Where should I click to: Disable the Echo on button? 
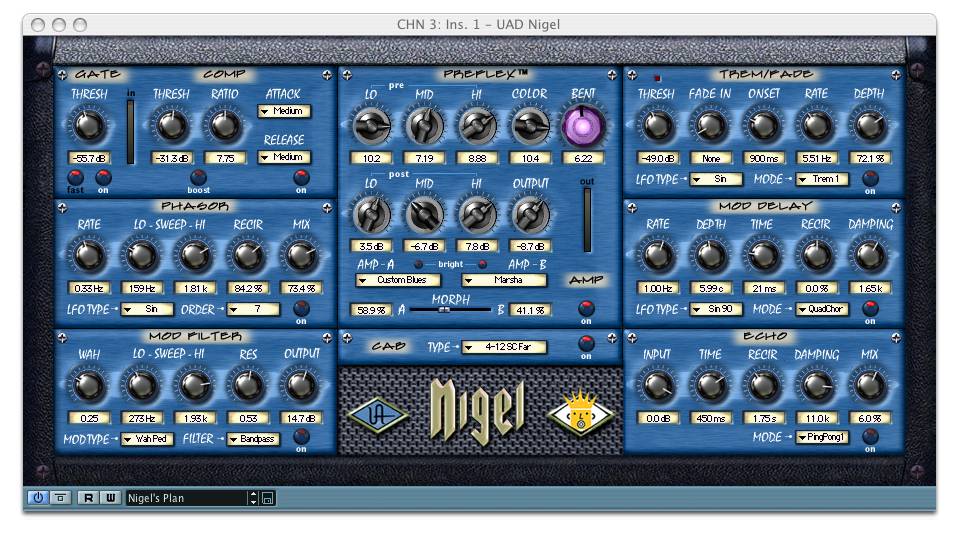[x=870, y=436]
